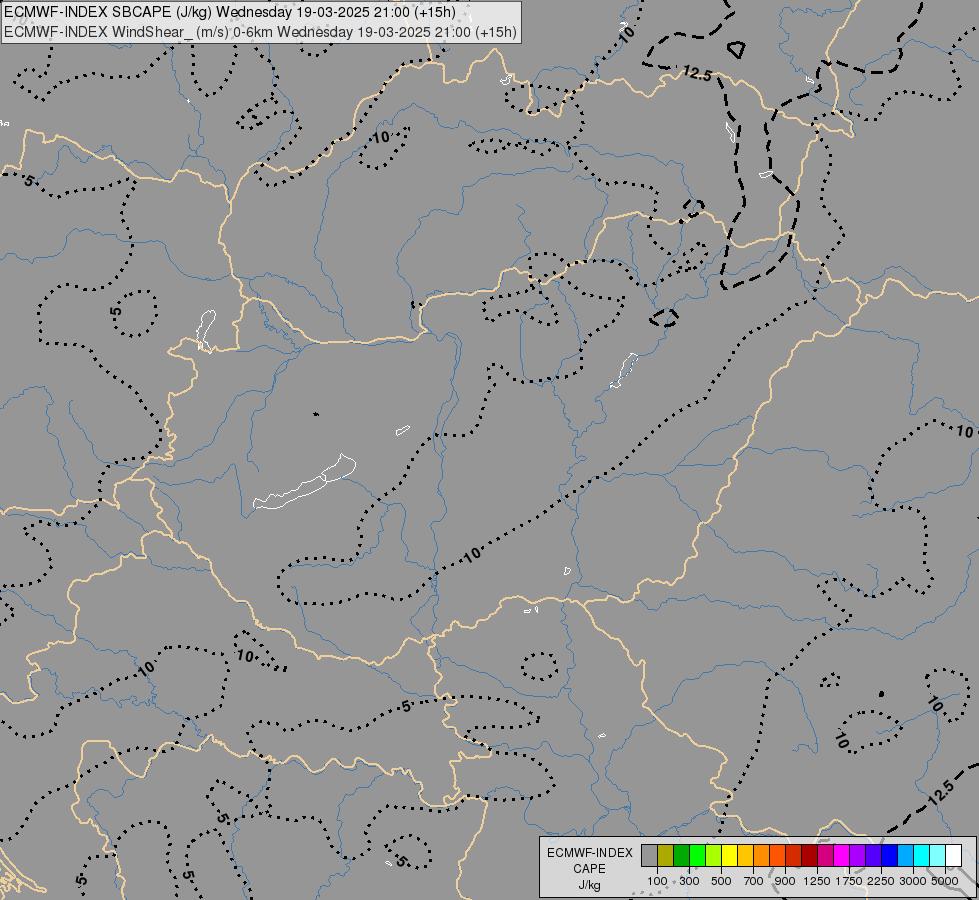Click the 2250 legend tick value
This screenshot has width=979, height=900.
[881, 881]
